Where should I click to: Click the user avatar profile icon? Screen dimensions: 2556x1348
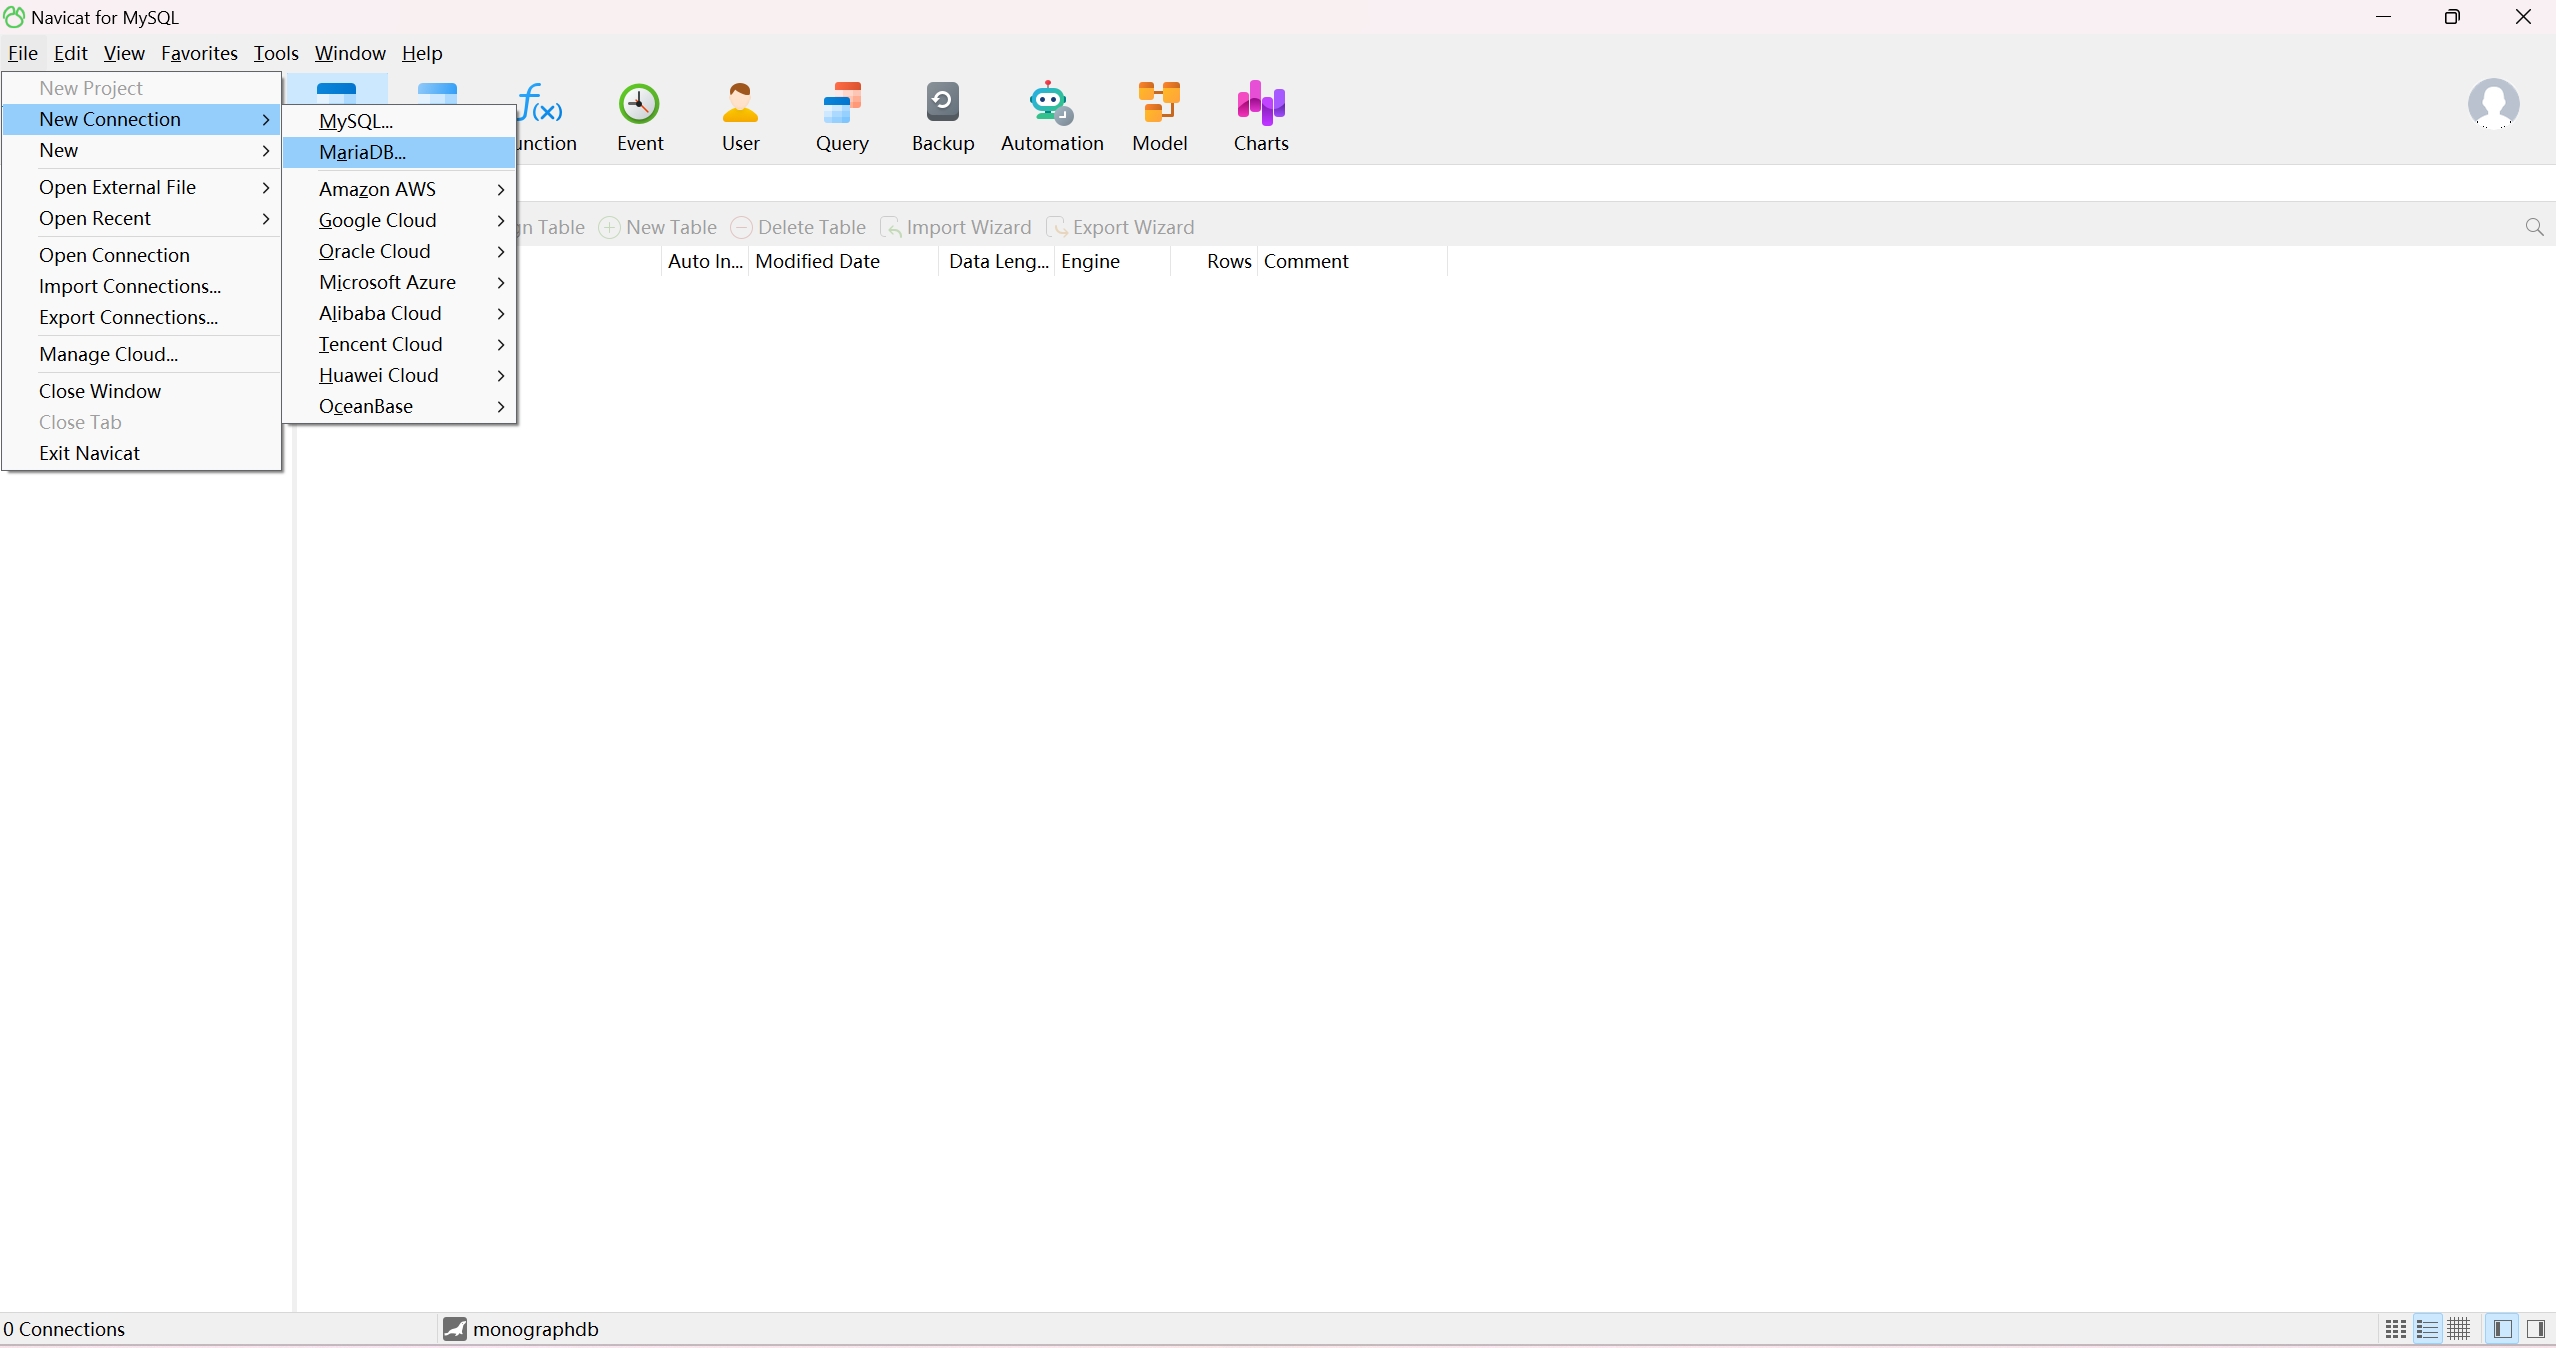click(x=2493, y=104)
